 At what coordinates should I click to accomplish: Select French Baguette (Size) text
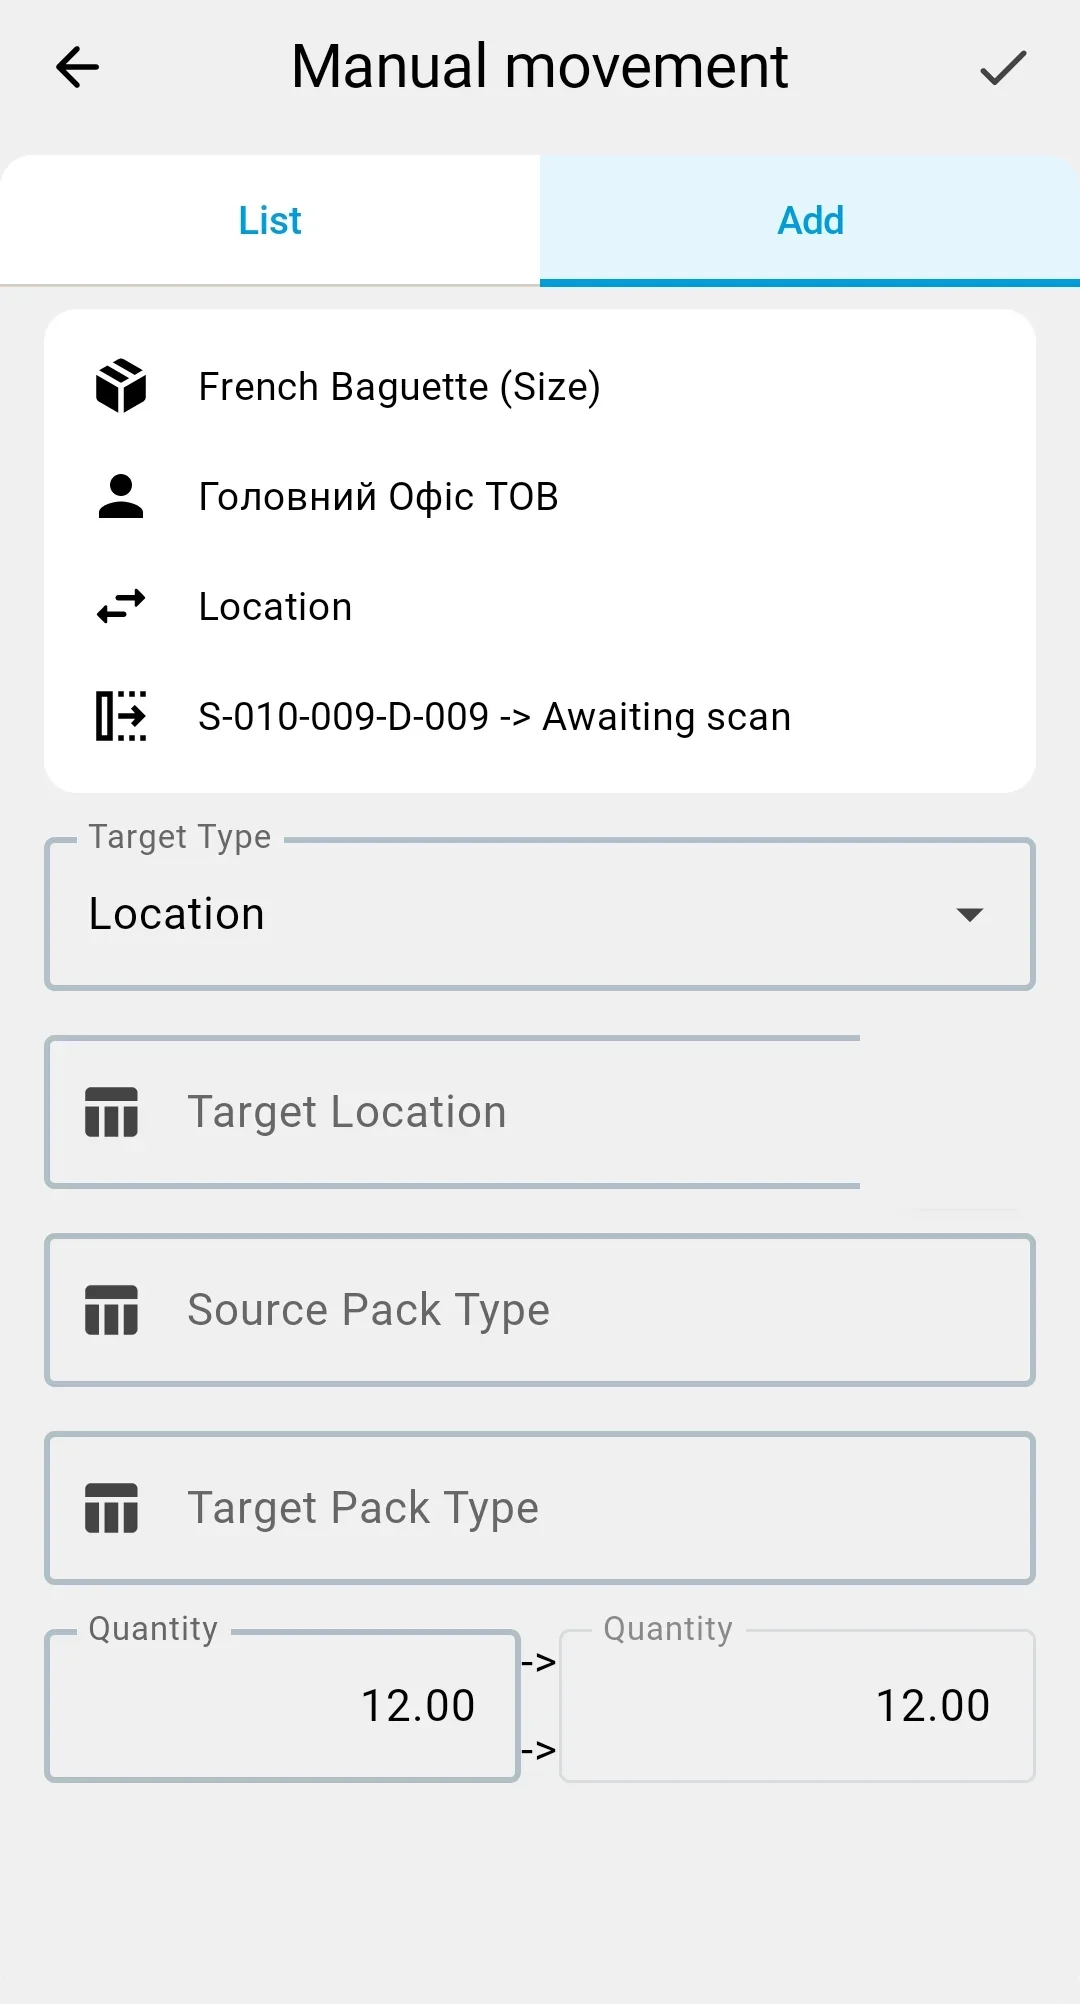tap(399, 387)
